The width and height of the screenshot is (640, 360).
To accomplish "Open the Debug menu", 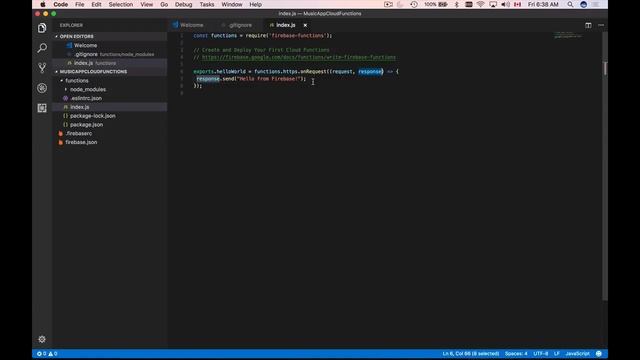I will tap(183, 4).
